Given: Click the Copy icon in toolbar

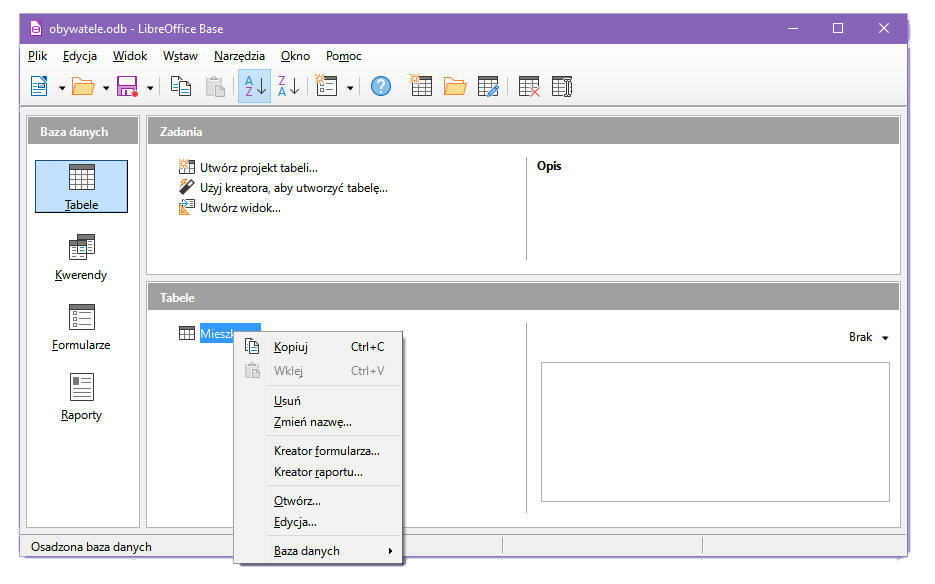Looking at the screenshot, I should click(x=181, y=87).
